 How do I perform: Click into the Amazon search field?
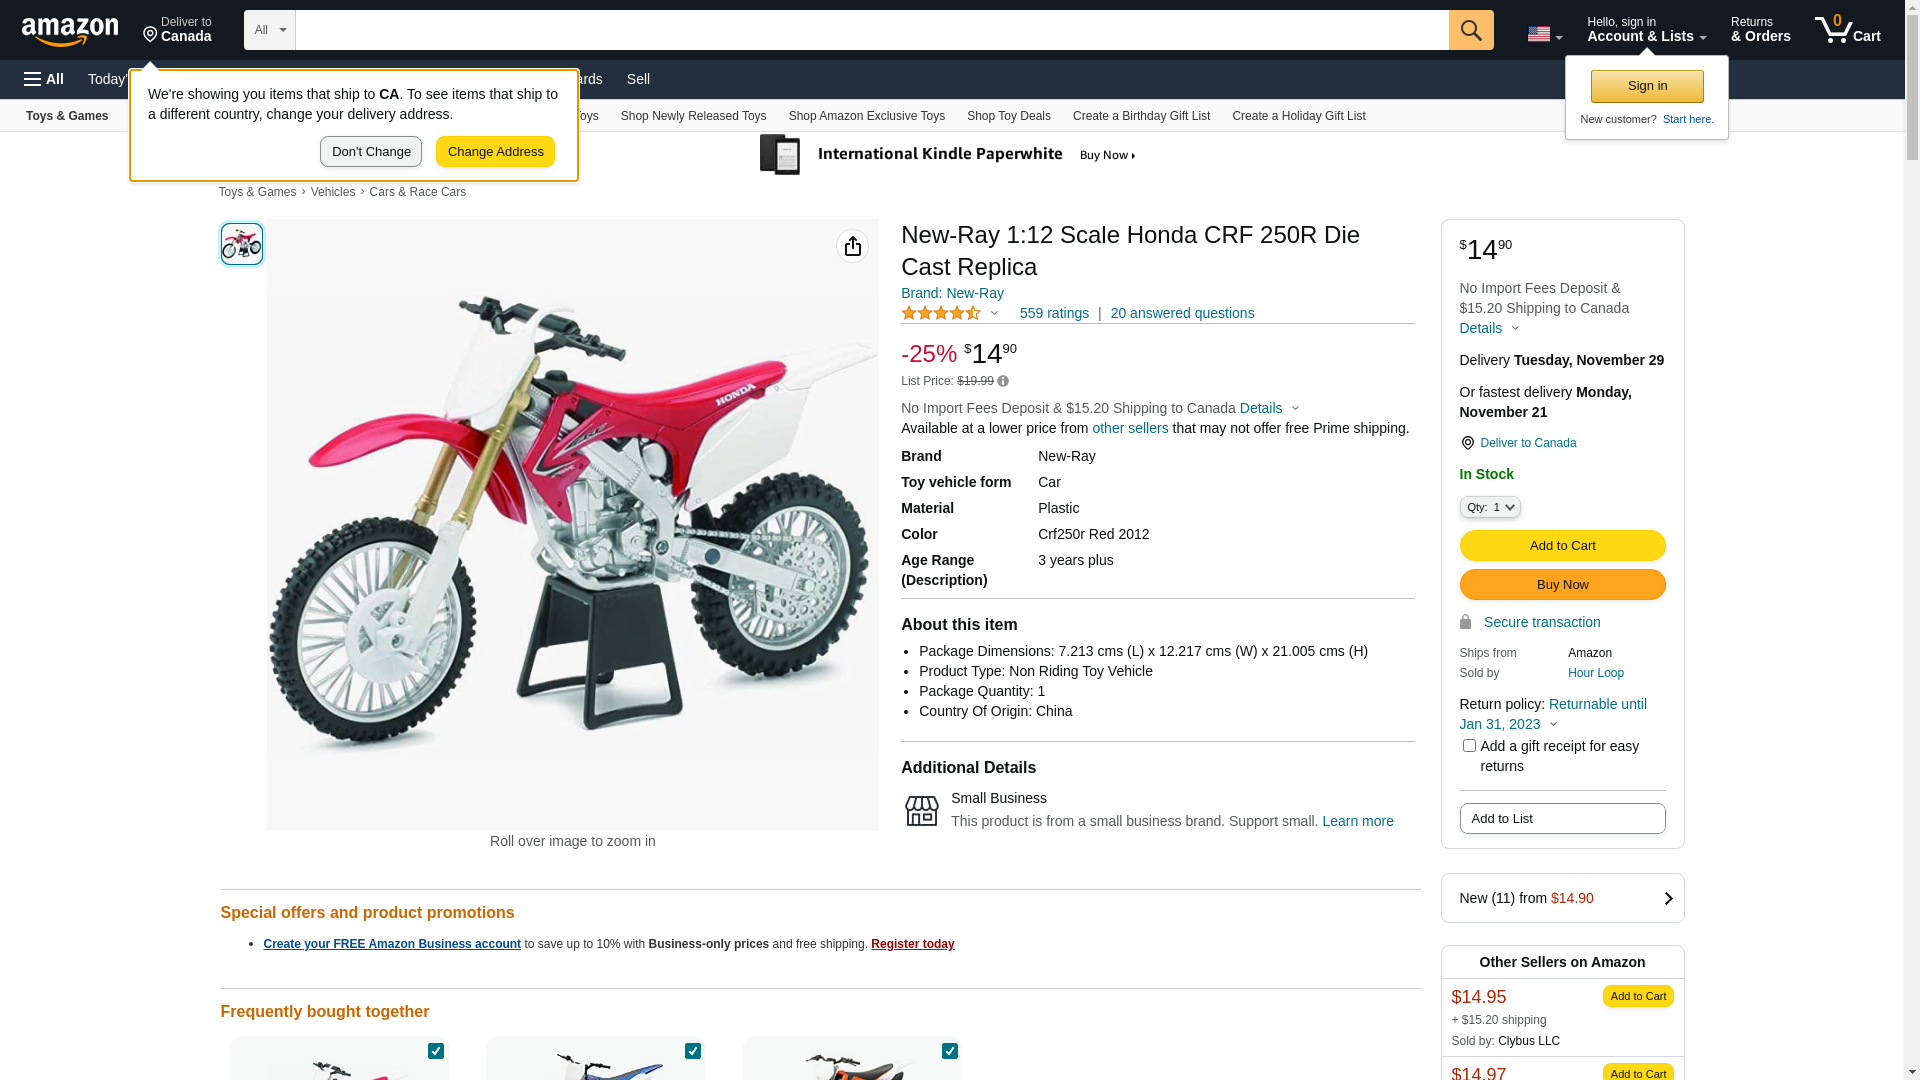[871, 30]
